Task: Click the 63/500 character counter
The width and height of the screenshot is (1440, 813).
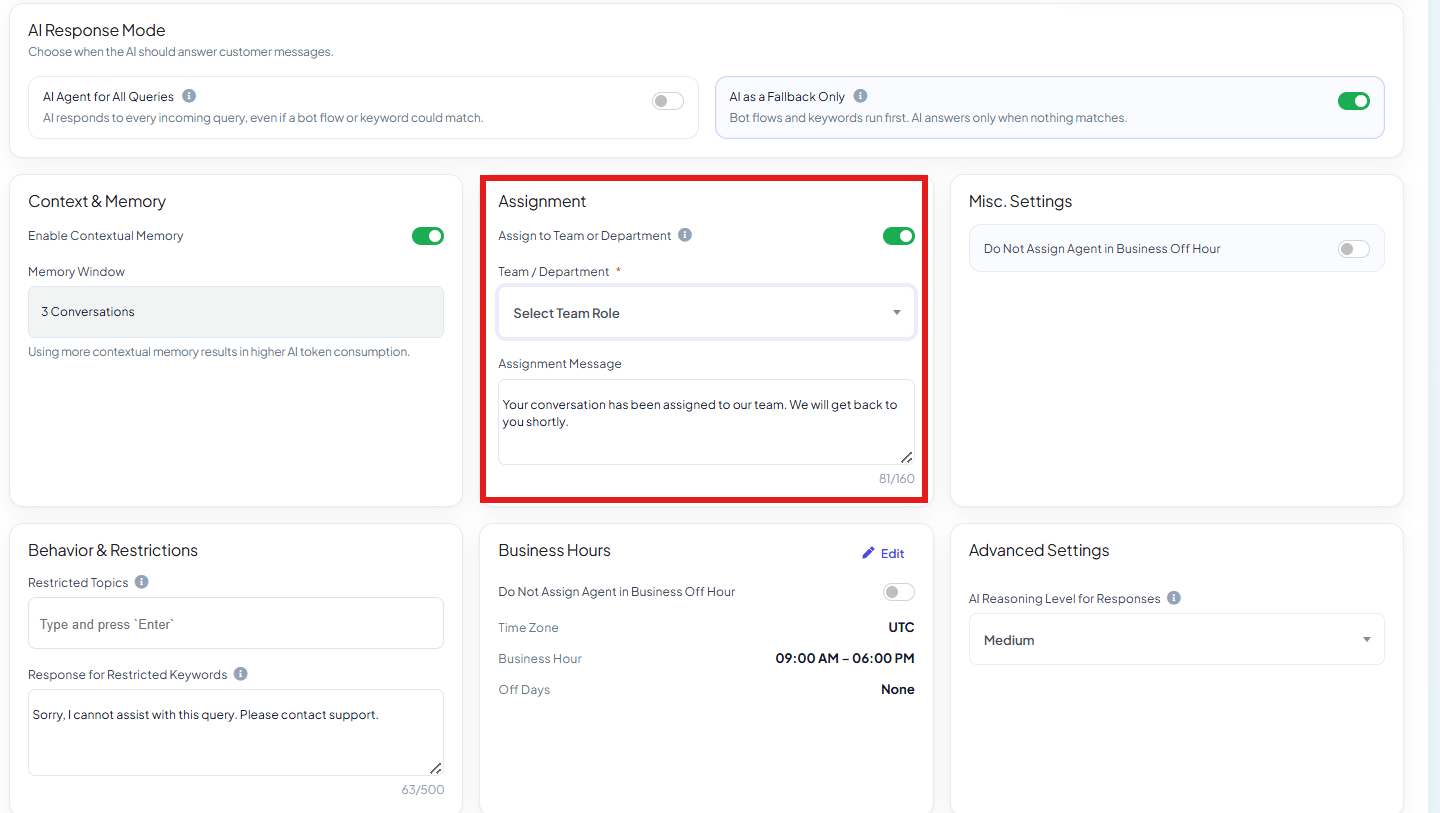Action: [x=423, y=790]
